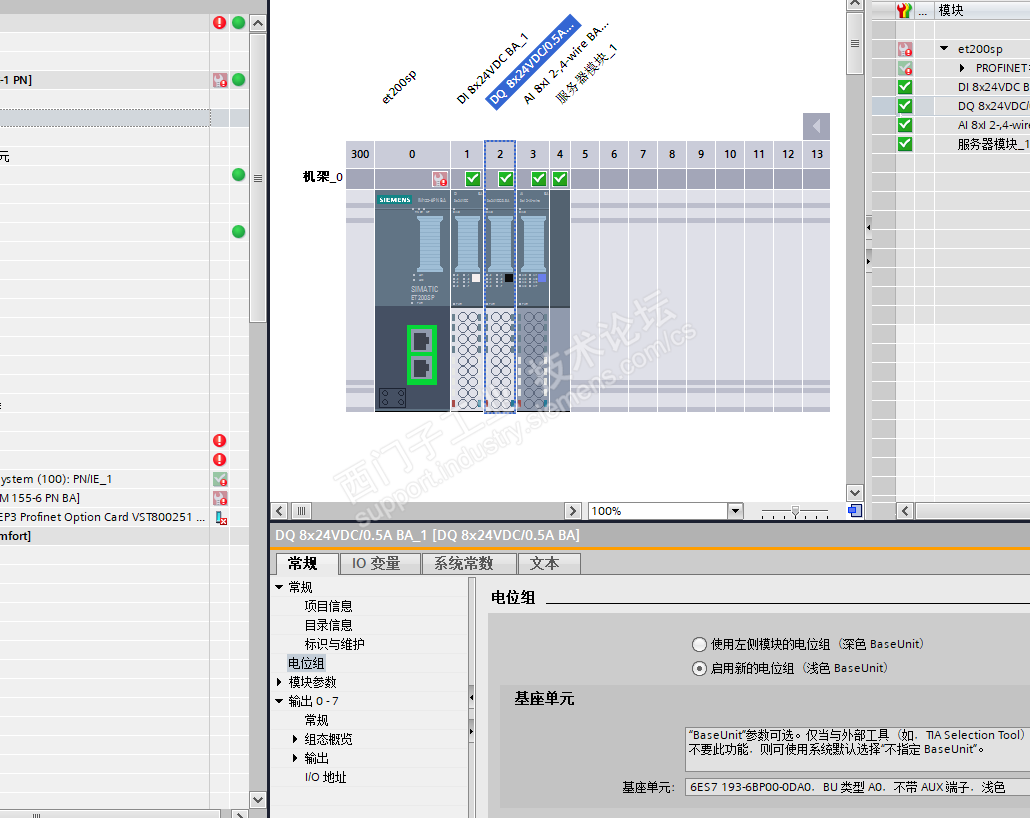Expand the 输出 sub-node arrow

click(x=295, y=758)
